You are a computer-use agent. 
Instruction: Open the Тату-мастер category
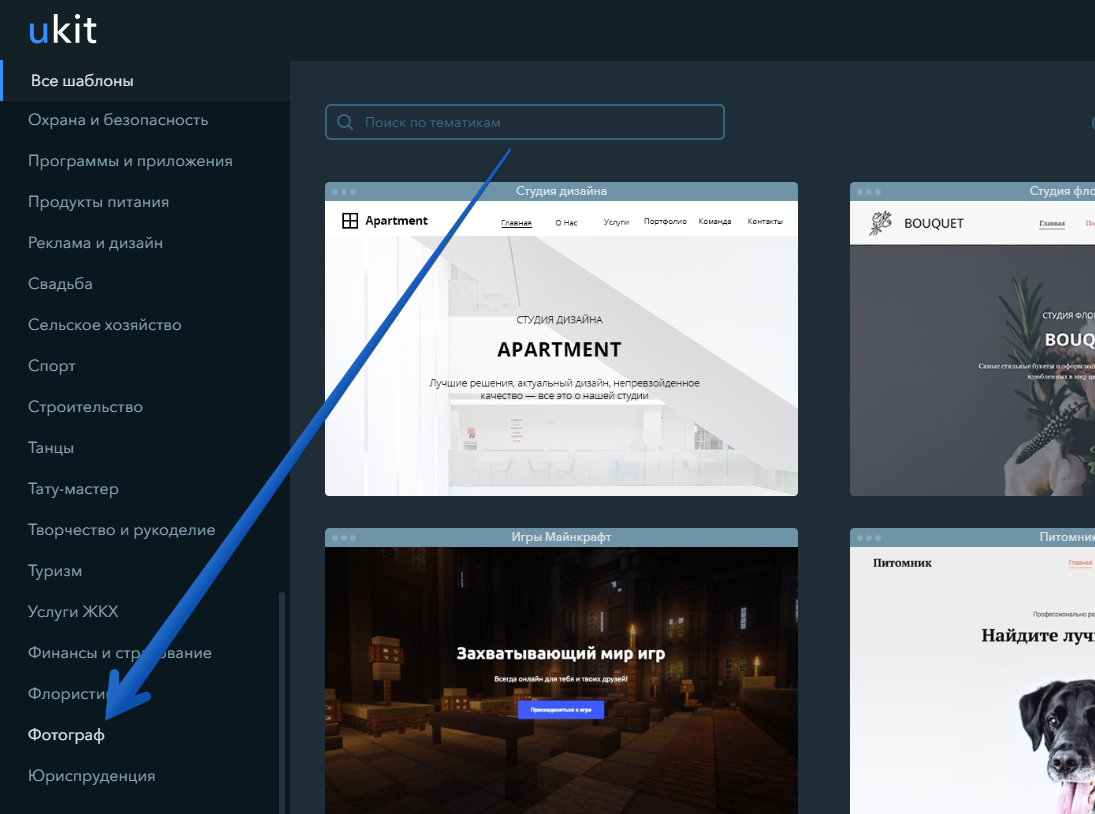(x=73, y=489)
